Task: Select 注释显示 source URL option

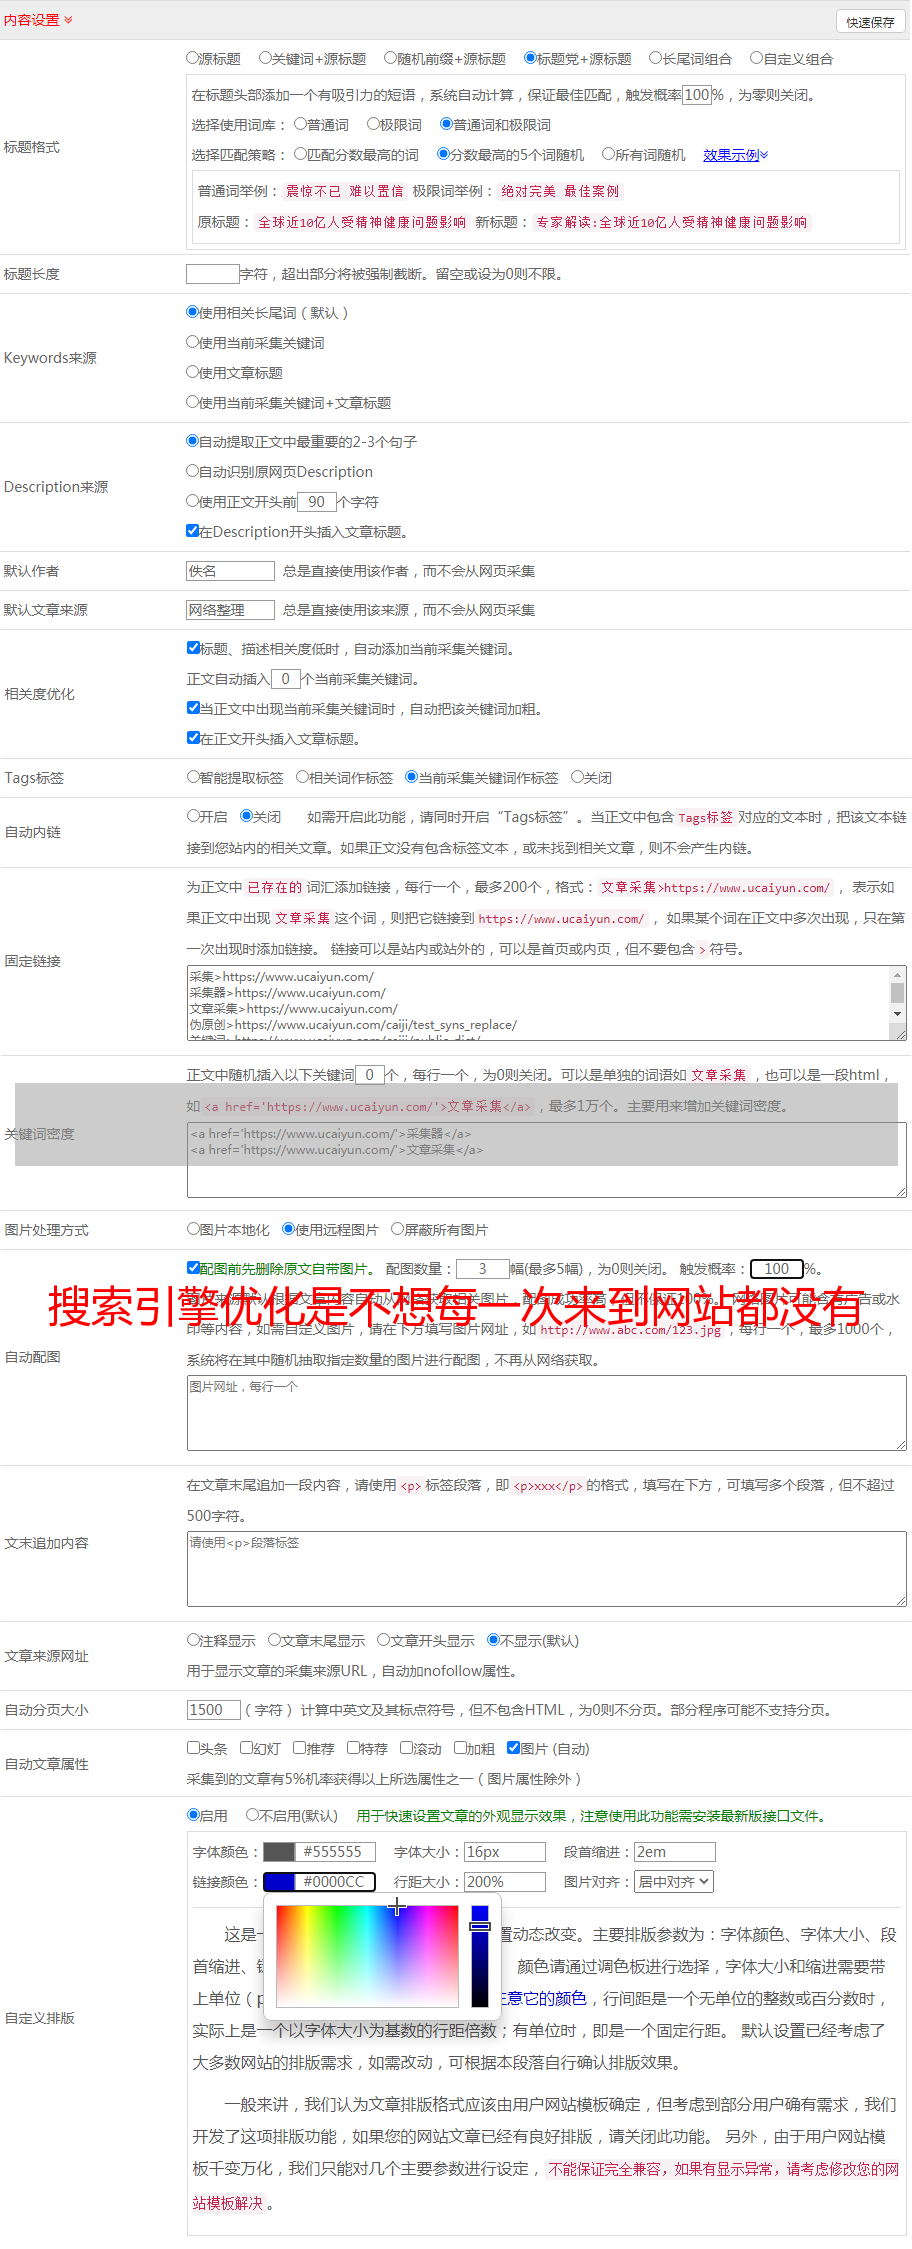Action: (194, 1640)
